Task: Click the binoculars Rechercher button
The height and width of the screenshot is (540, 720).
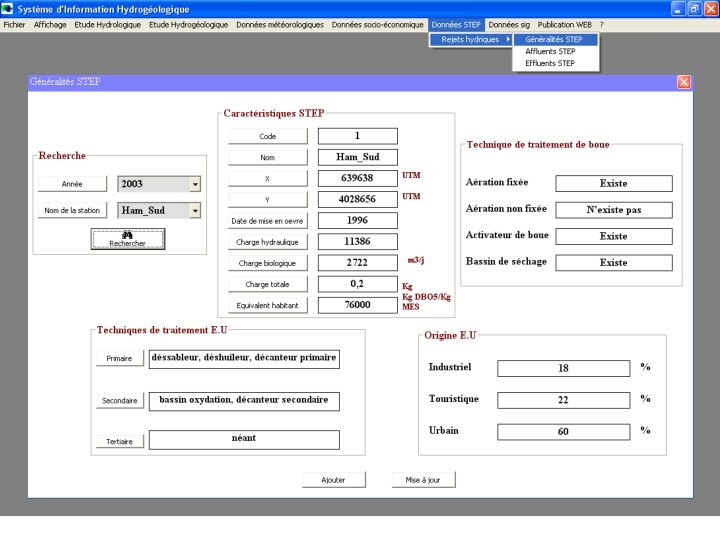Action: [x=128, y=239]
